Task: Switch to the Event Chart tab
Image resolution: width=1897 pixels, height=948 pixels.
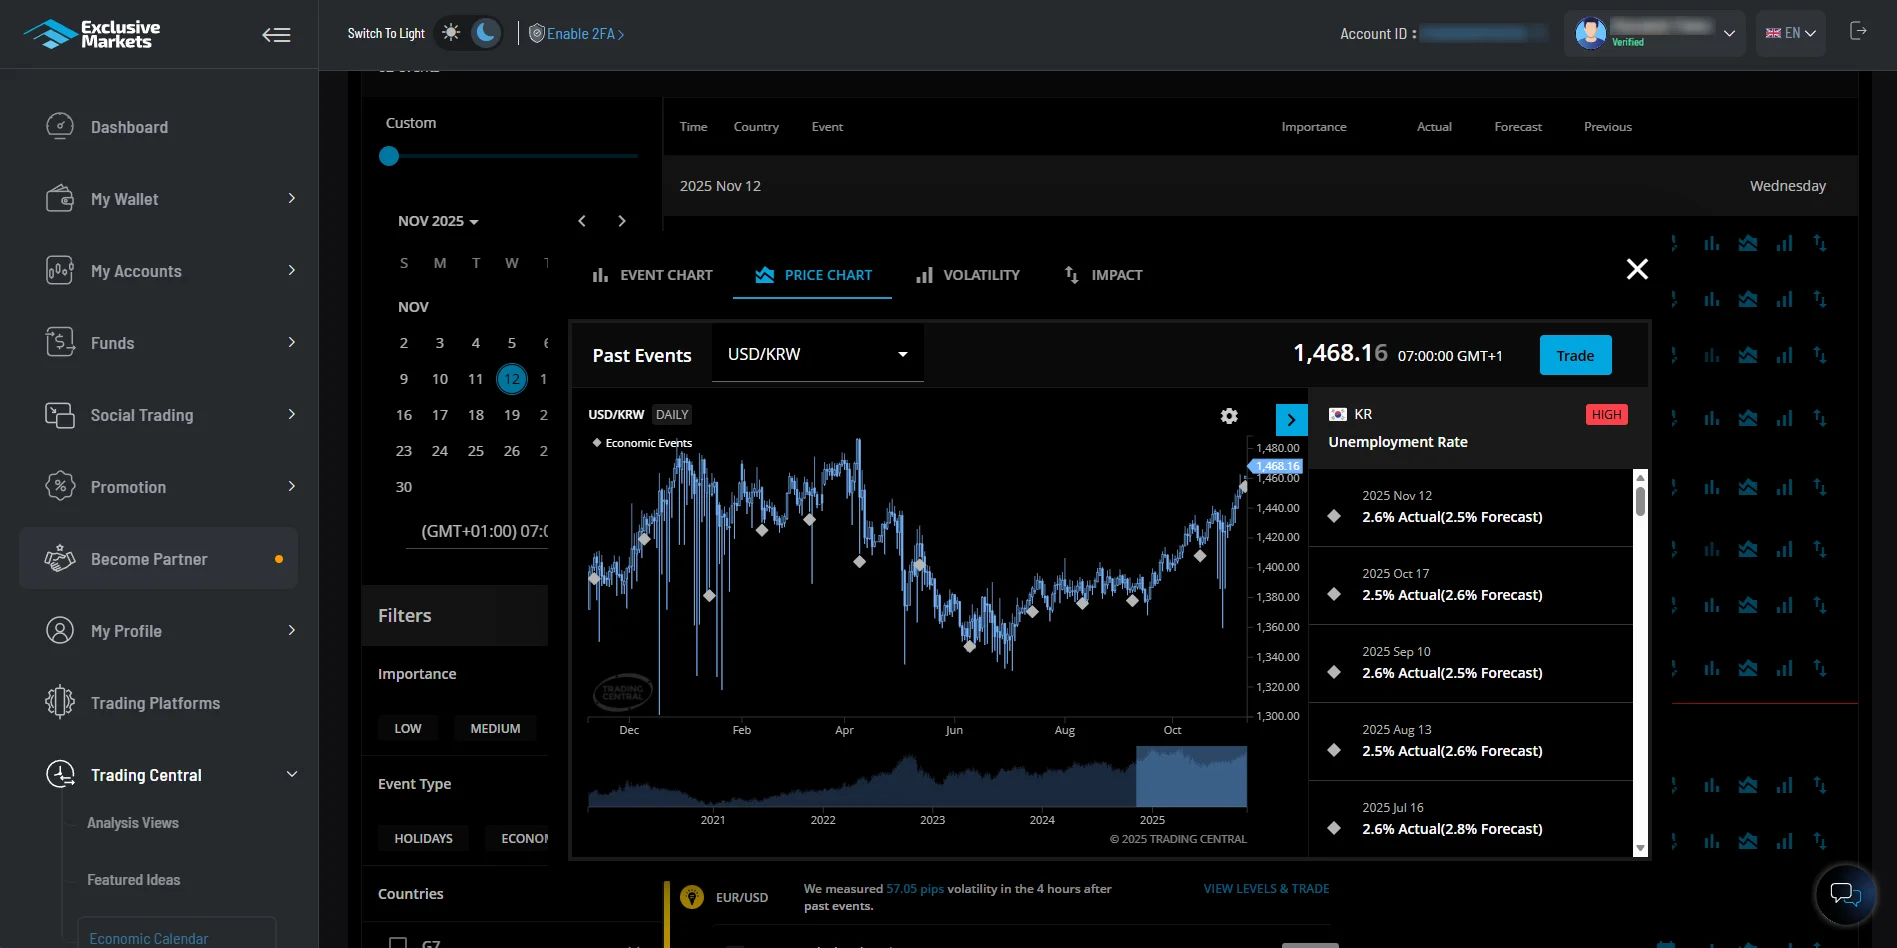Action: (652, 275)
